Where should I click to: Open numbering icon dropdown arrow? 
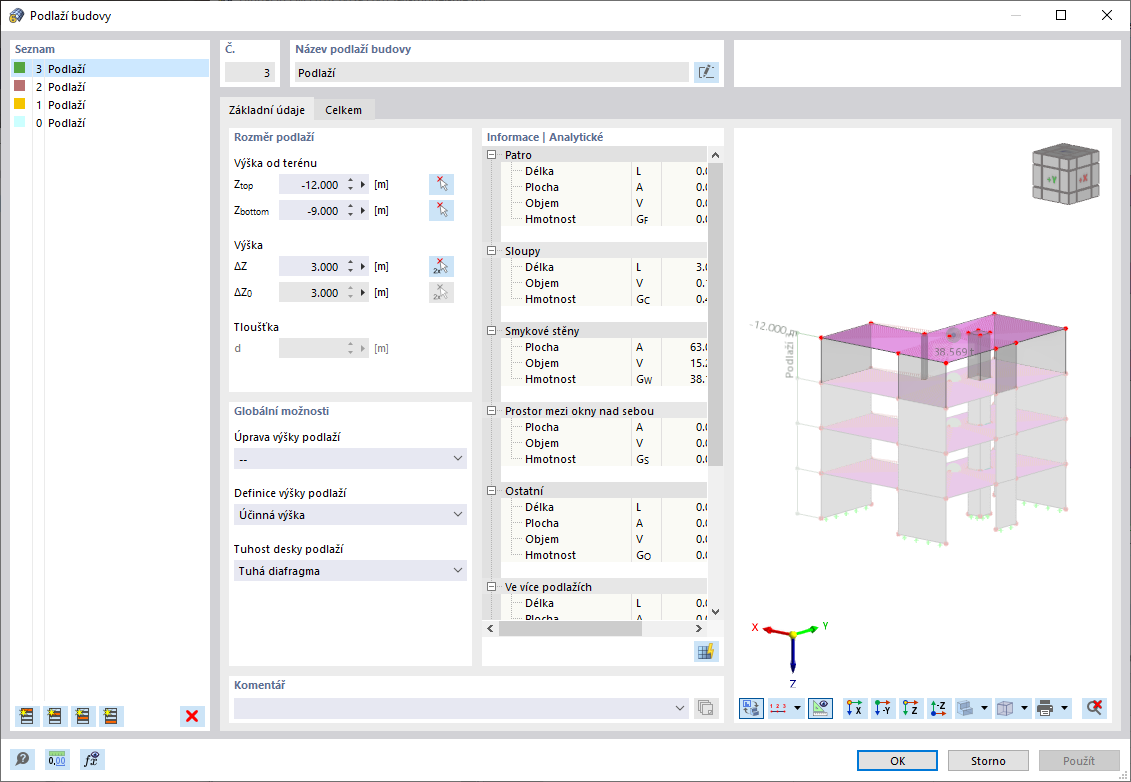tap(797, 708)
